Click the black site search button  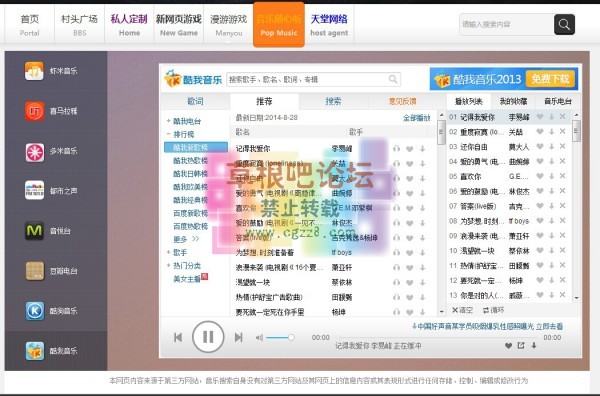(x=564, y=24)
